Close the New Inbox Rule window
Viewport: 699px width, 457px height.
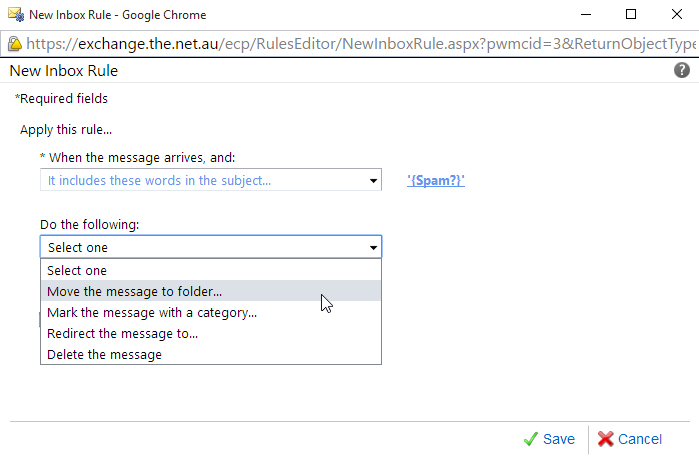pos(677,14)
